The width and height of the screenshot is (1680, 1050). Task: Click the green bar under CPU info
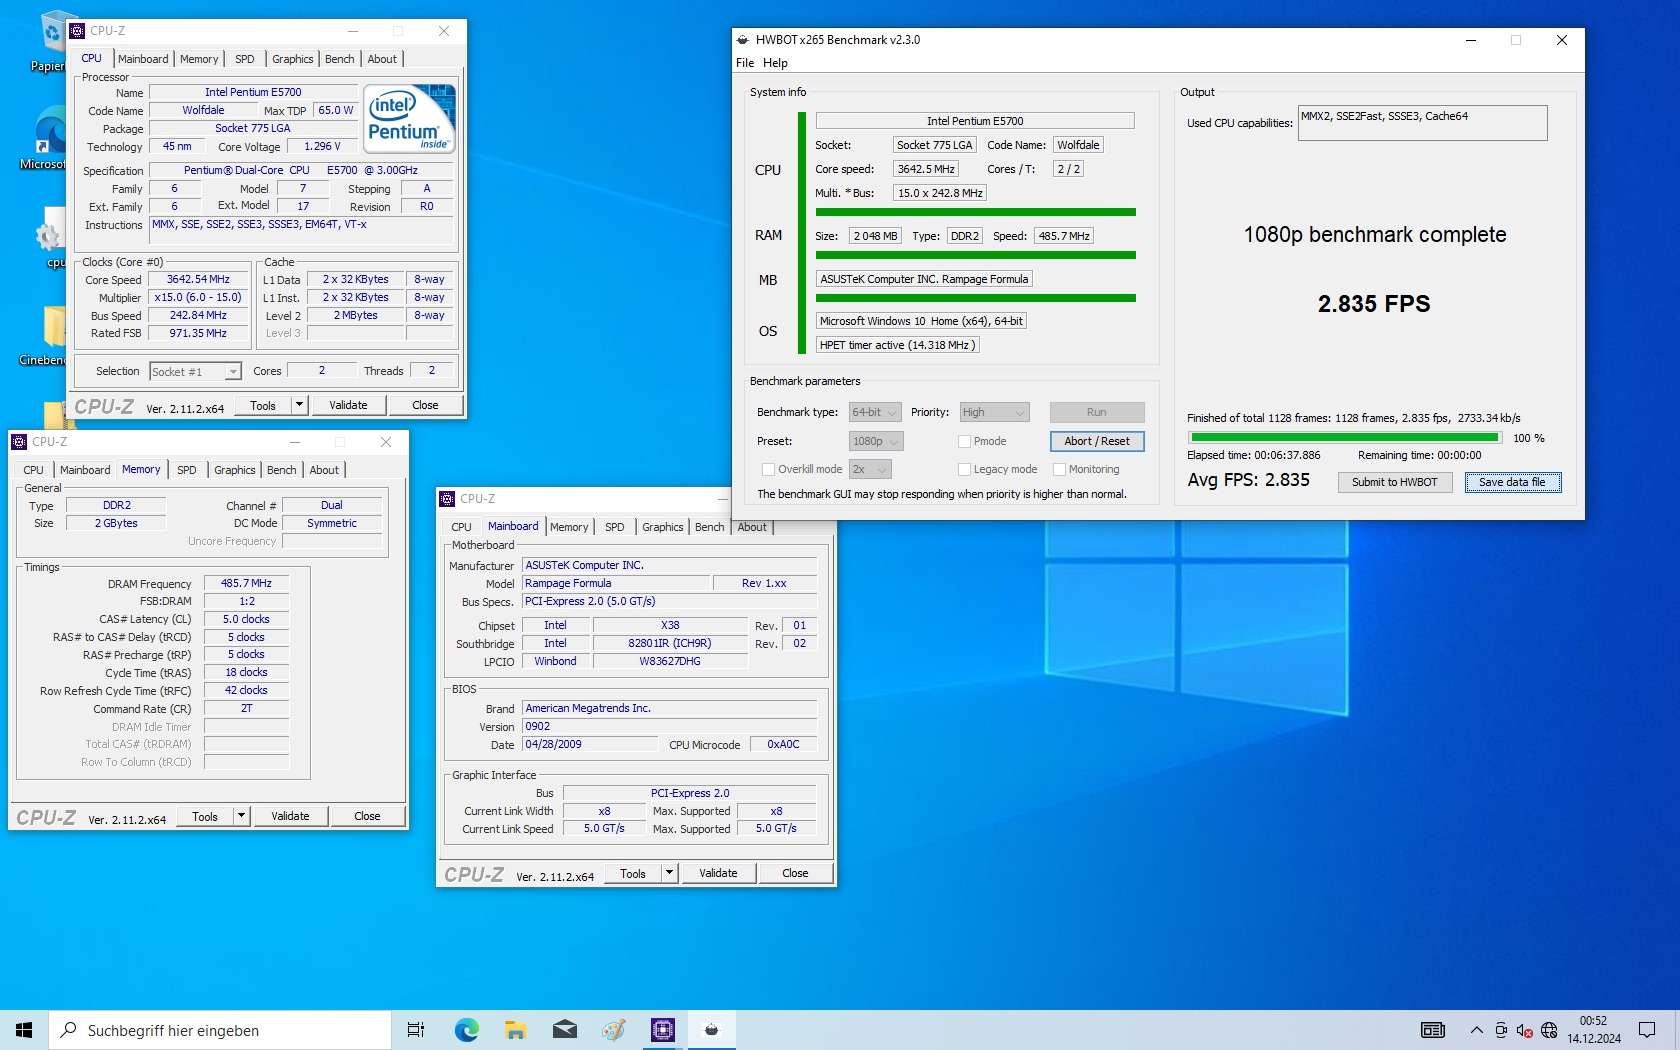[x=975, y=212]
